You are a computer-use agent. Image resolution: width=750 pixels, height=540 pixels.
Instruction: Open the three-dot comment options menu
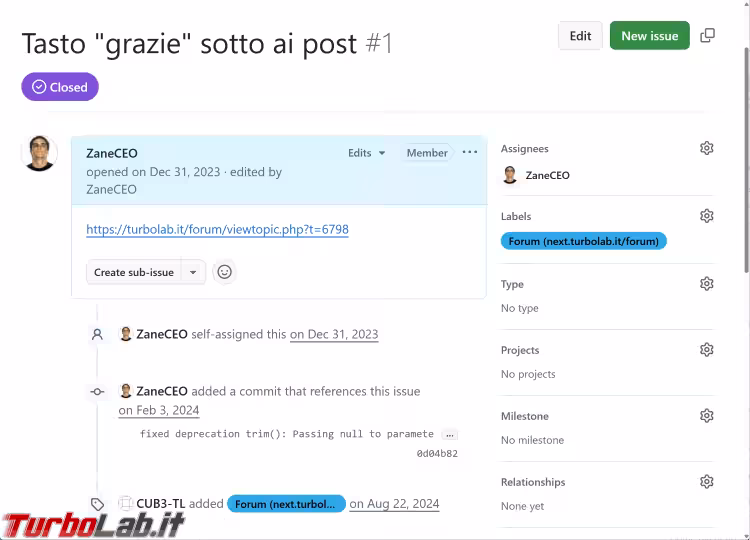[x=470, y=152]
